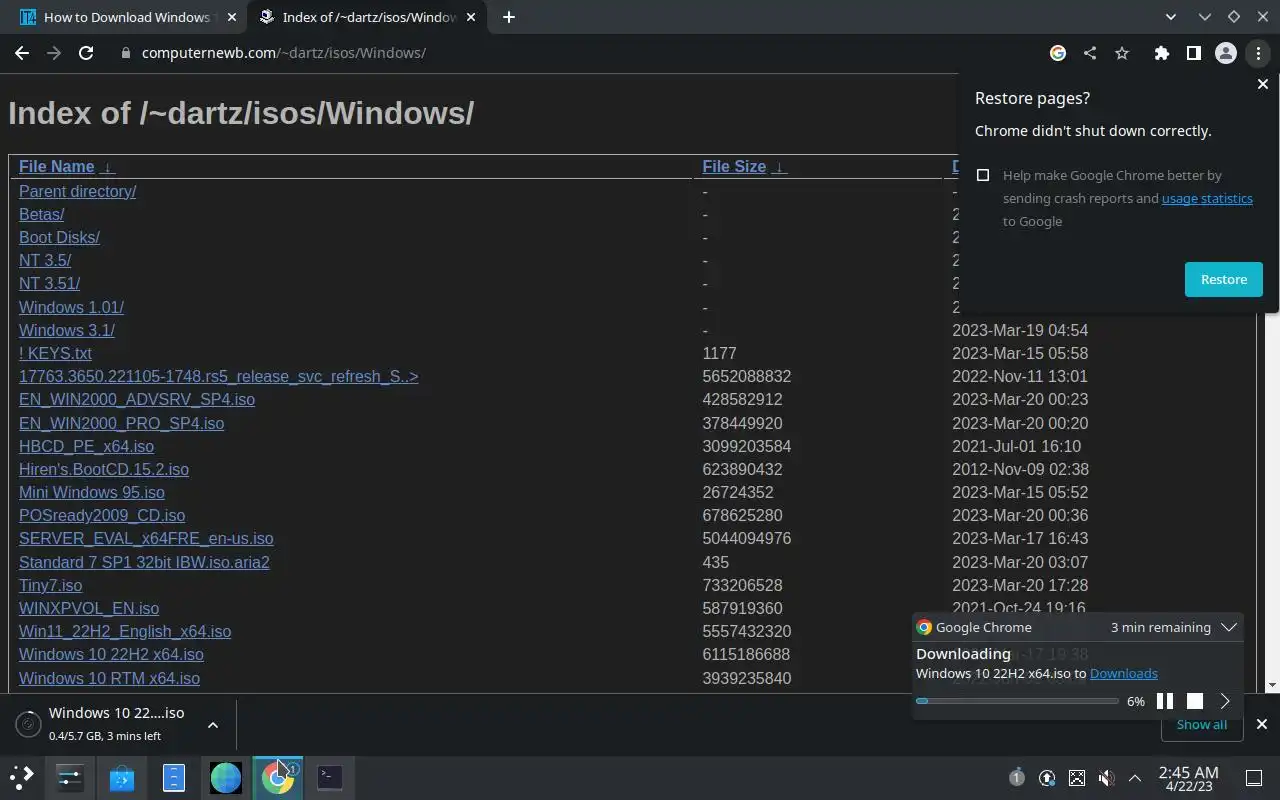
Task: Launch Discover software store from taskbar
Action: (x=122, y=777)
